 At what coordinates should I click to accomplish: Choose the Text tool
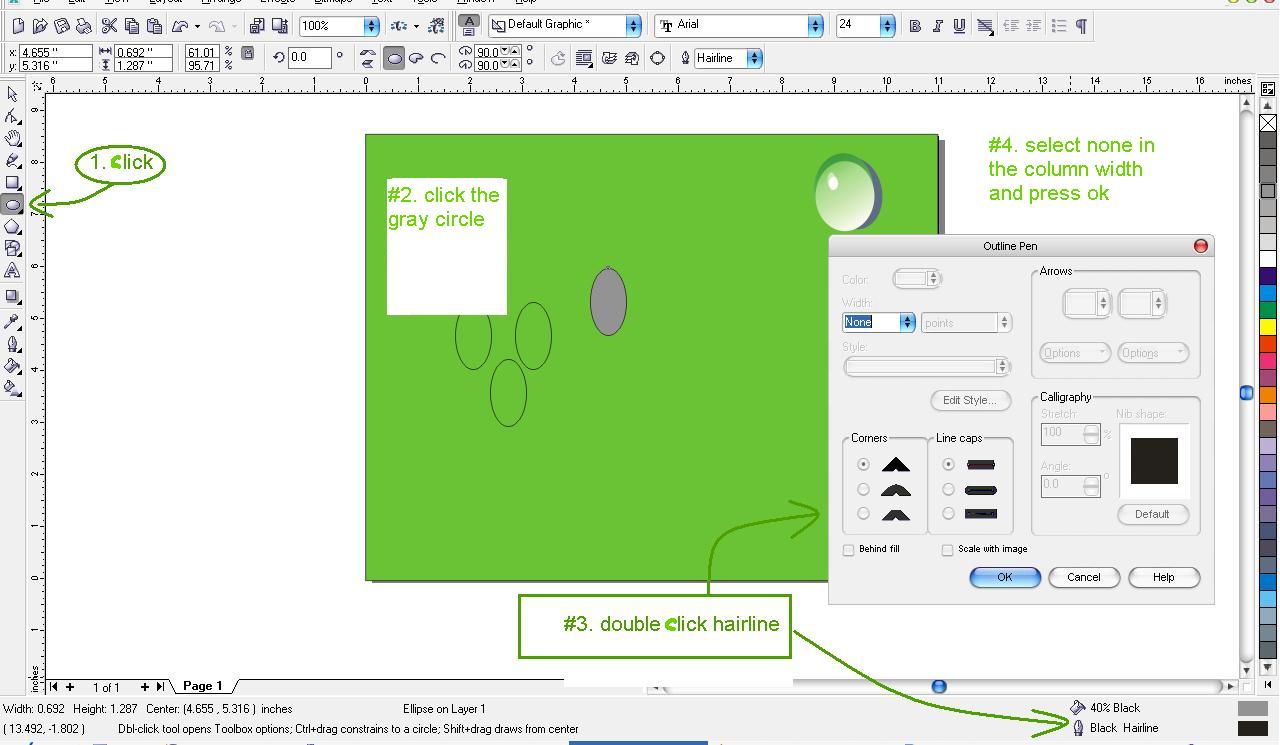[12, 271]
